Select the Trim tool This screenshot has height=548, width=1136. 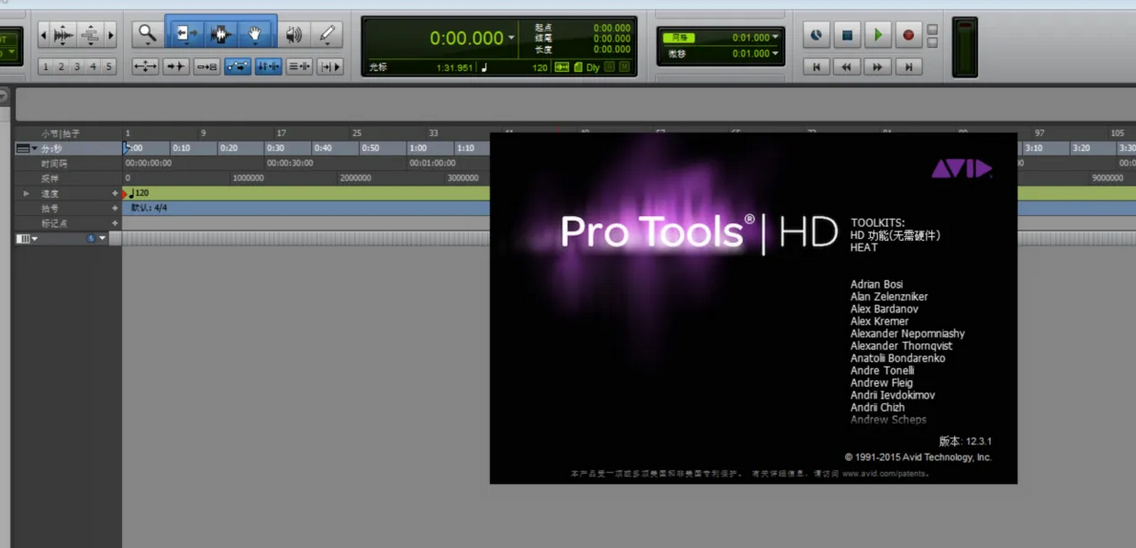(188, 33)
